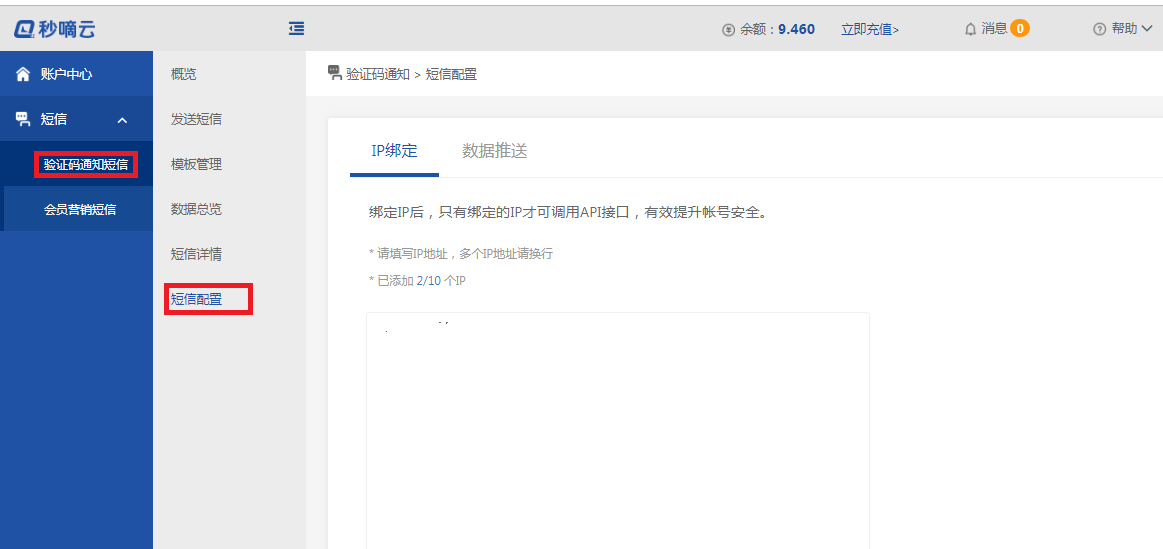Click the 秒嘀云 logo
The height and width of the screenshot is (549, 1163).
point(55,29)
